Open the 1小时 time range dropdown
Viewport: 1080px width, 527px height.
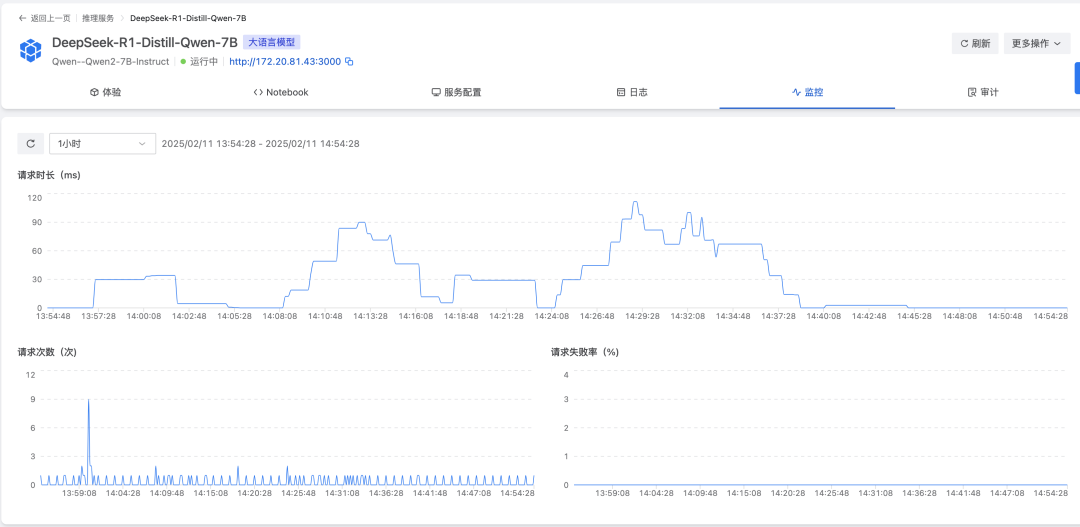tap(103, 143)
